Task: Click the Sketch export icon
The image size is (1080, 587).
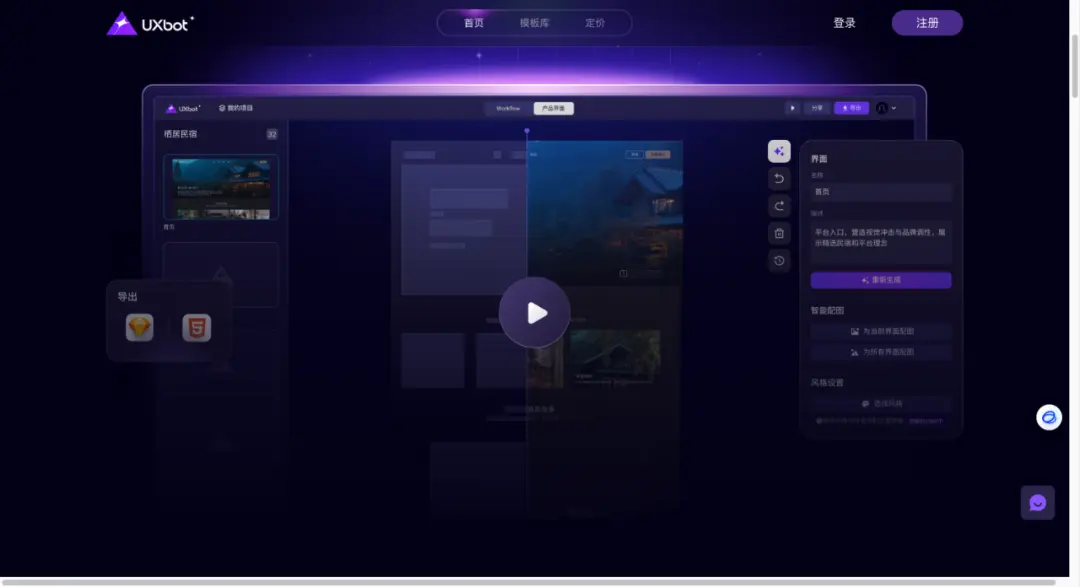Action: point(140,327)
